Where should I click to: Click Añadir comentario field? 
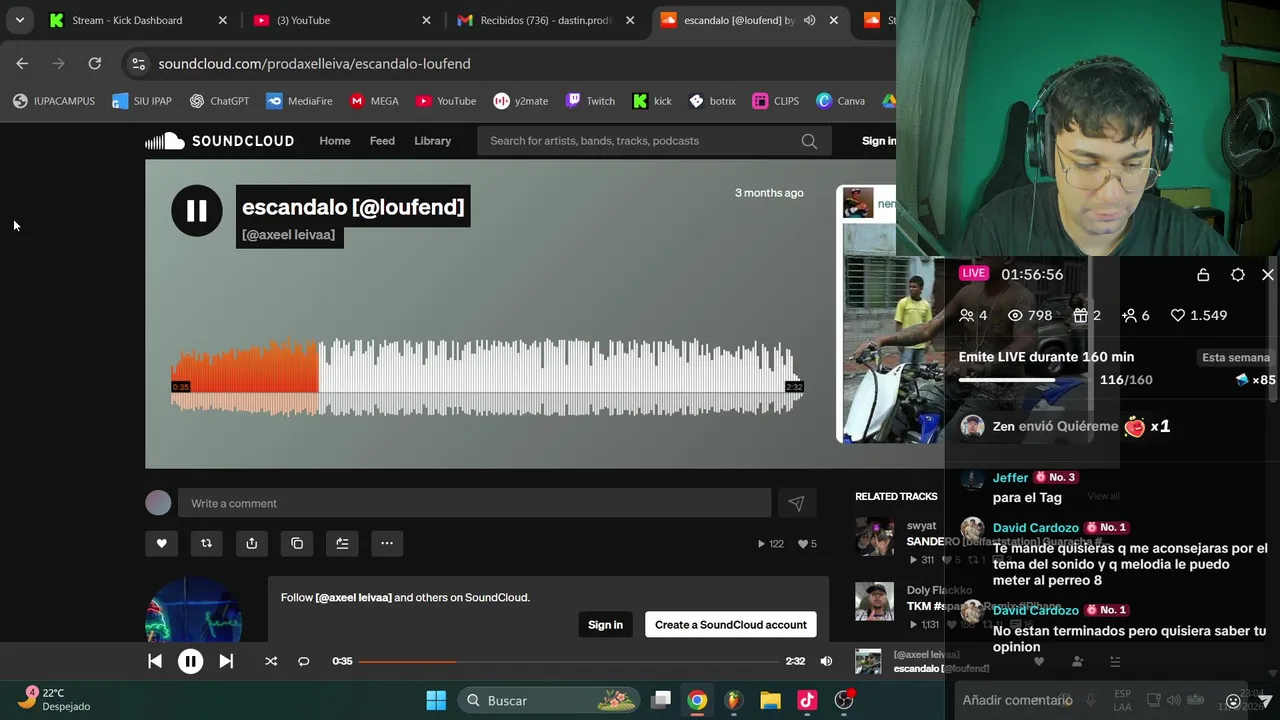tap(1017, 700)
